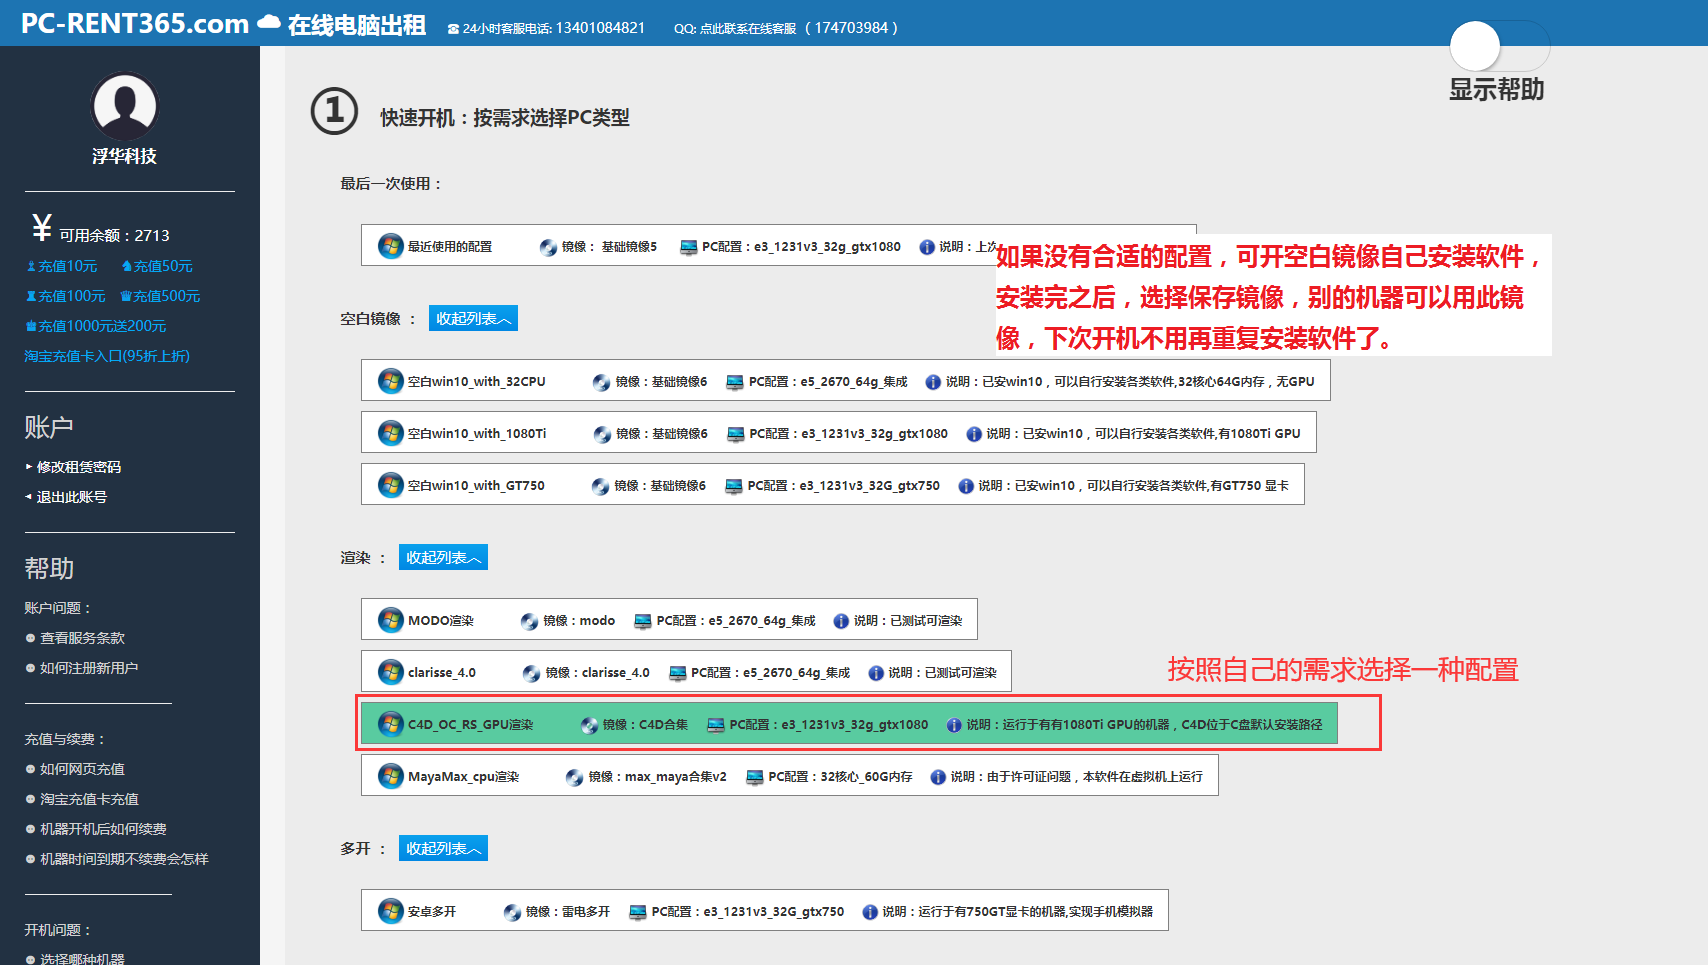Screen dimensions: 1708x965
Task: Click Windows icon of clarisse_4.0 row
Action: click(x=390, y=672)
